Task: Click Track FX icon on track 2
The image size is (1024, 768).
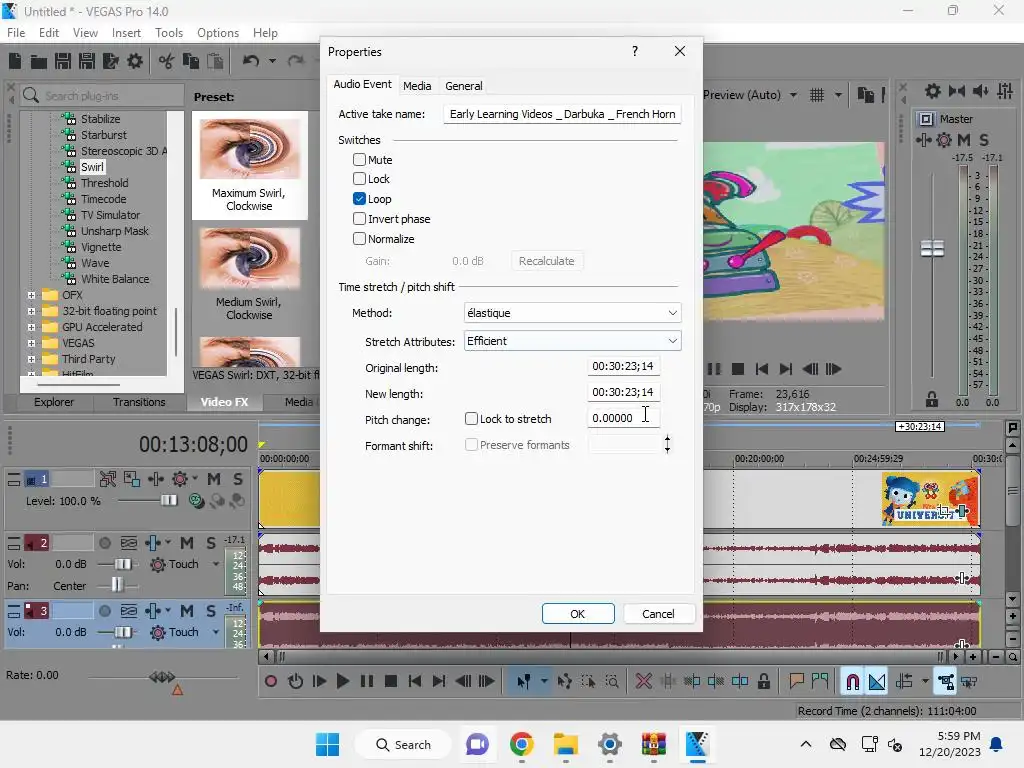Action: pos(153,543)
